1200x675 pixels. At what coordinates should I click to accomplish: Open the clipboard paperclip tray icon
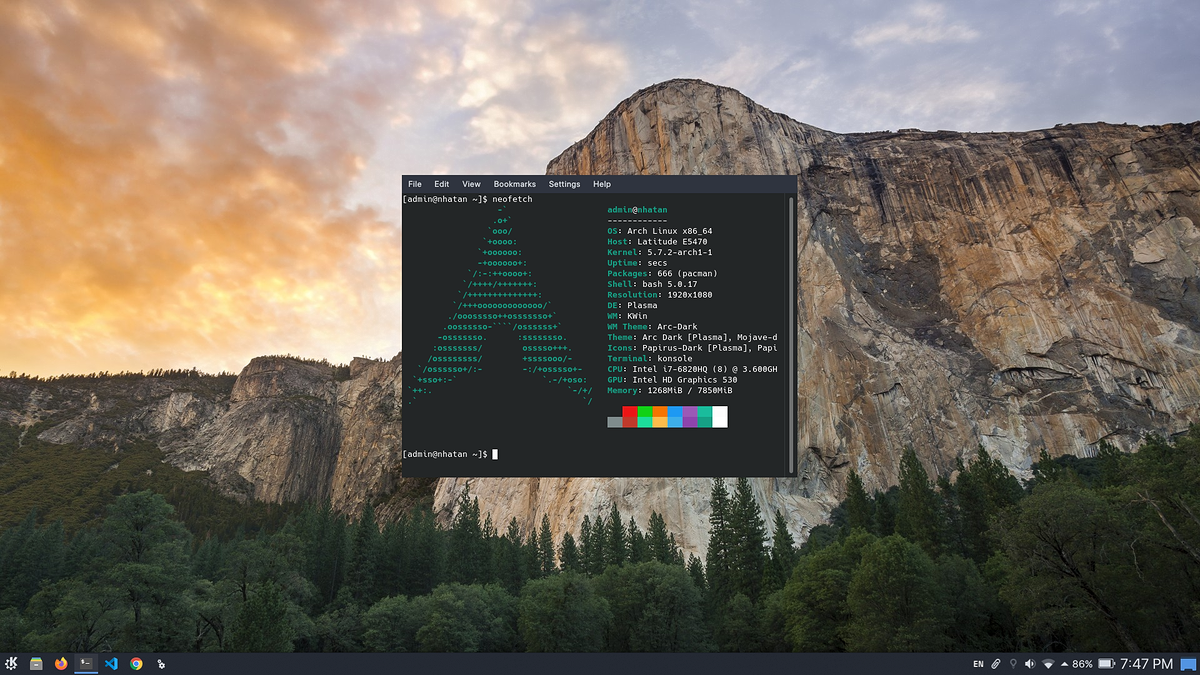(x=996, y=664)
